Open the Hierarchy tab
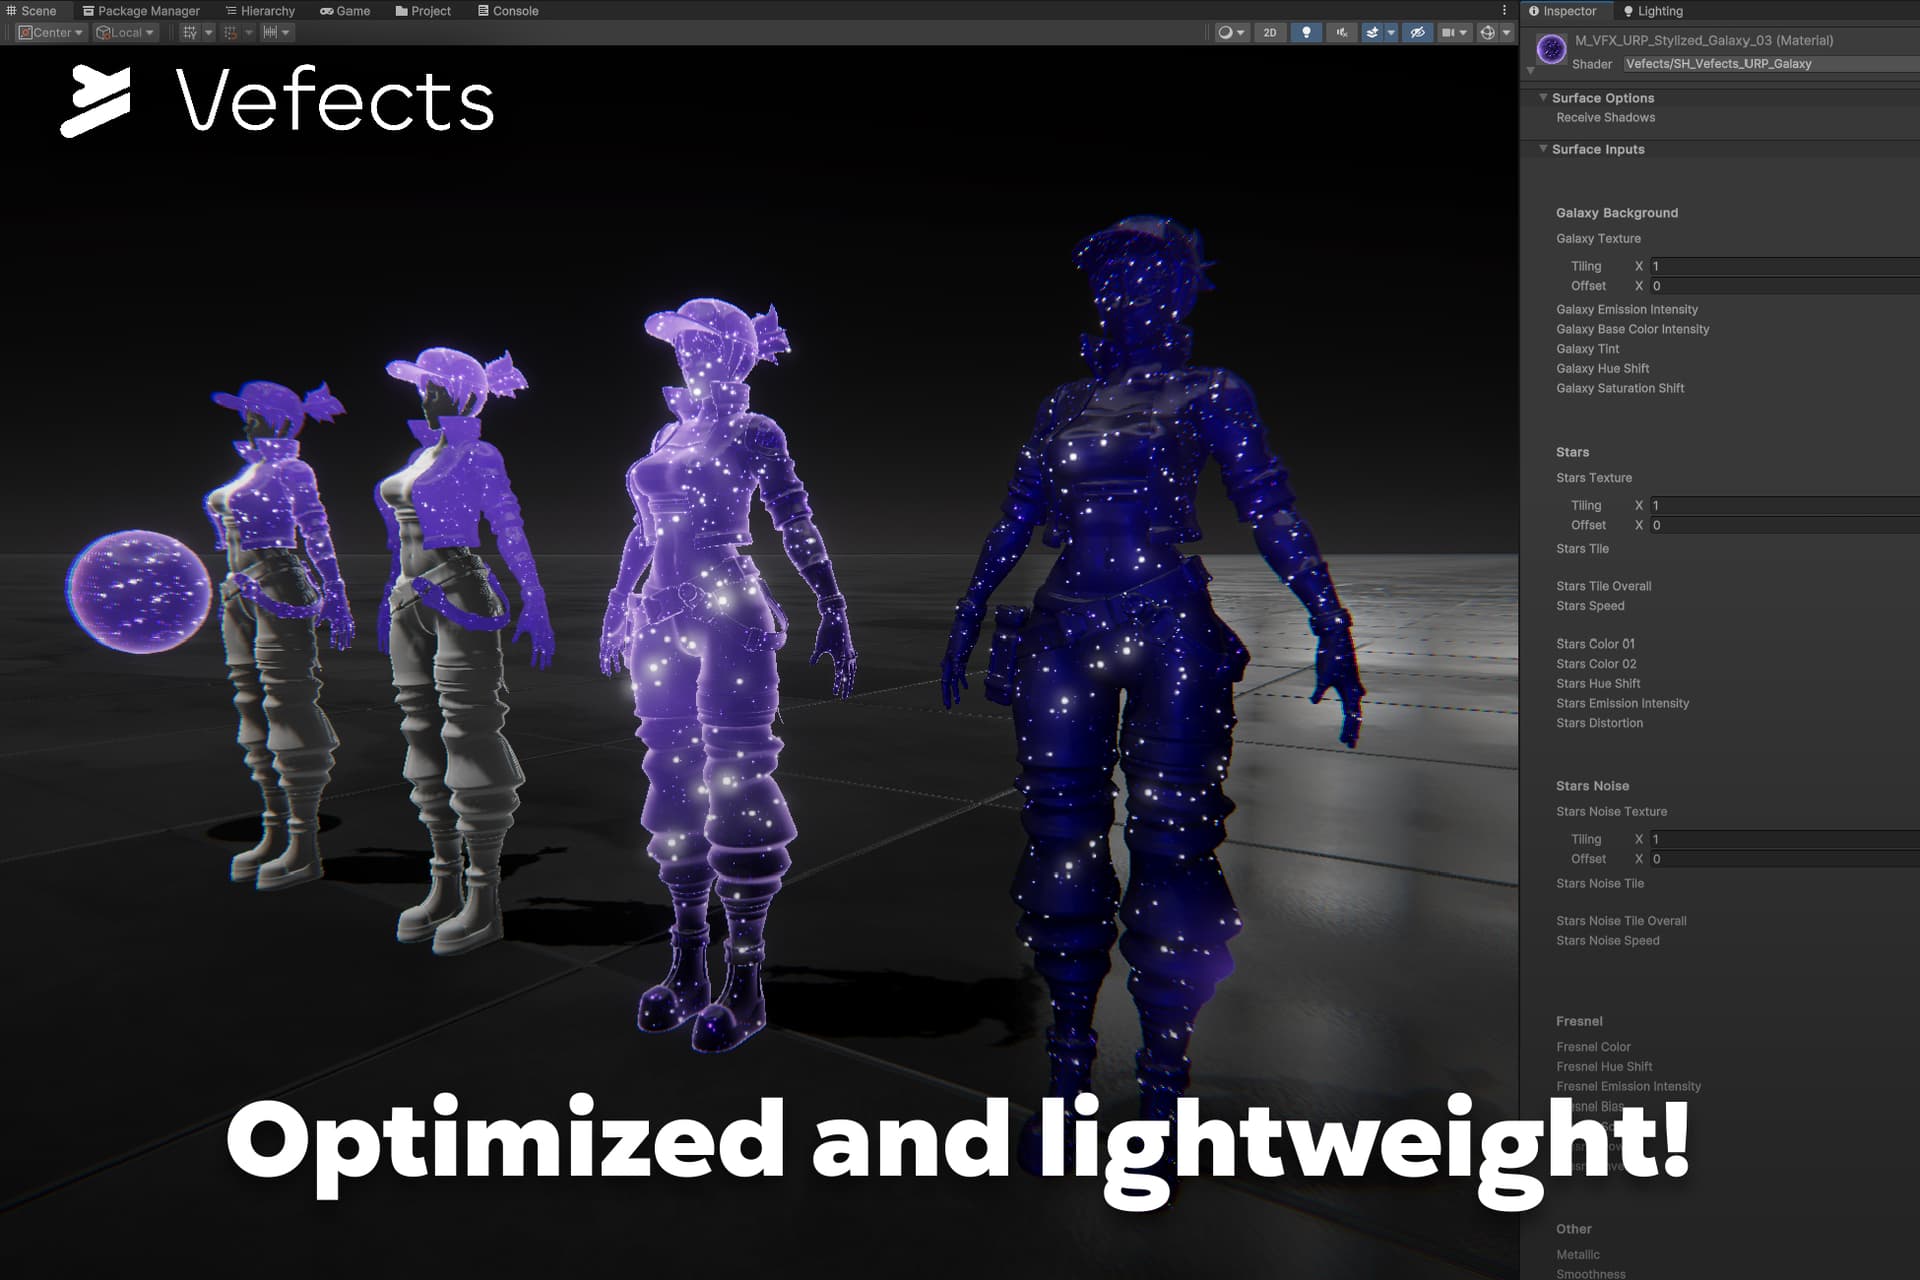Screen dimensions: 1920x1280 point(260,11)
